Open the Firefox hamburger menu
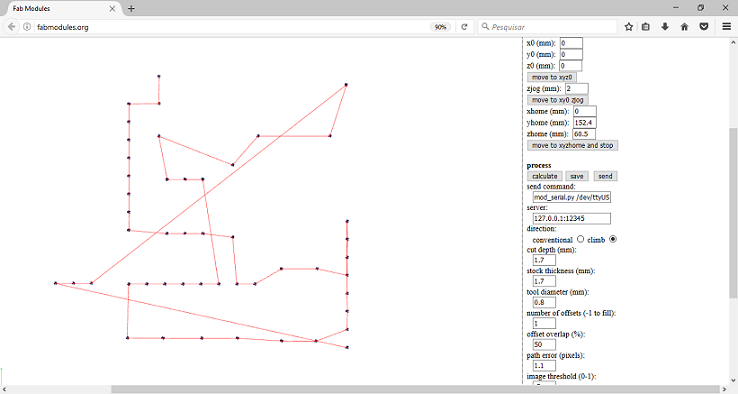738x394 pixels. pos(726,27)
